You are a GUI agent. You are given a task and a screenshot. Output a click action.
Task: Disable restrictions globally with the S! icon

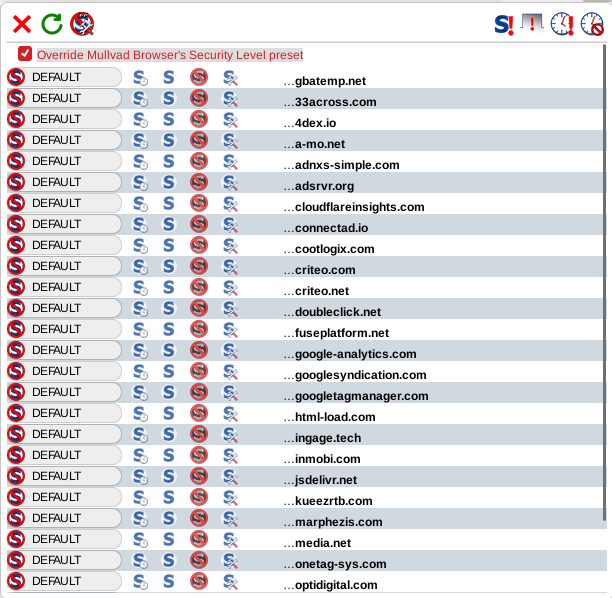[x=504, y=25]
